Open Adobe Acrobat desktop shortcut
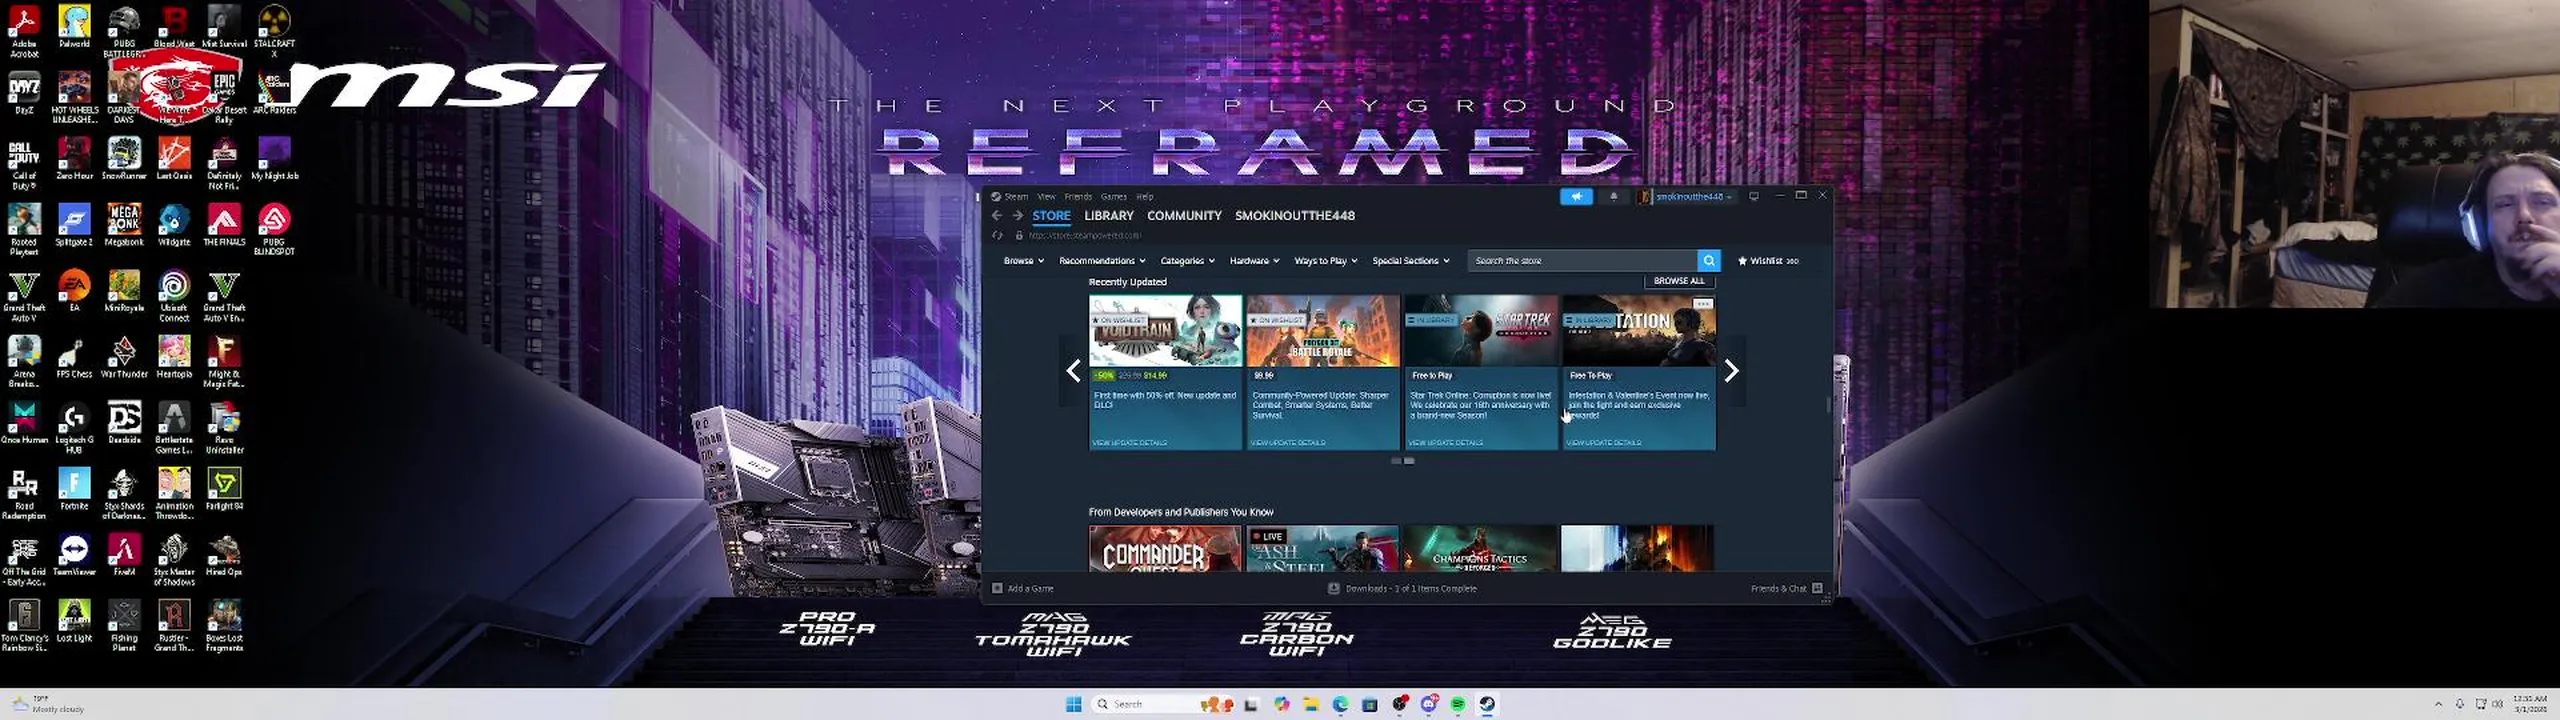2560x720 pixels. 24,32
